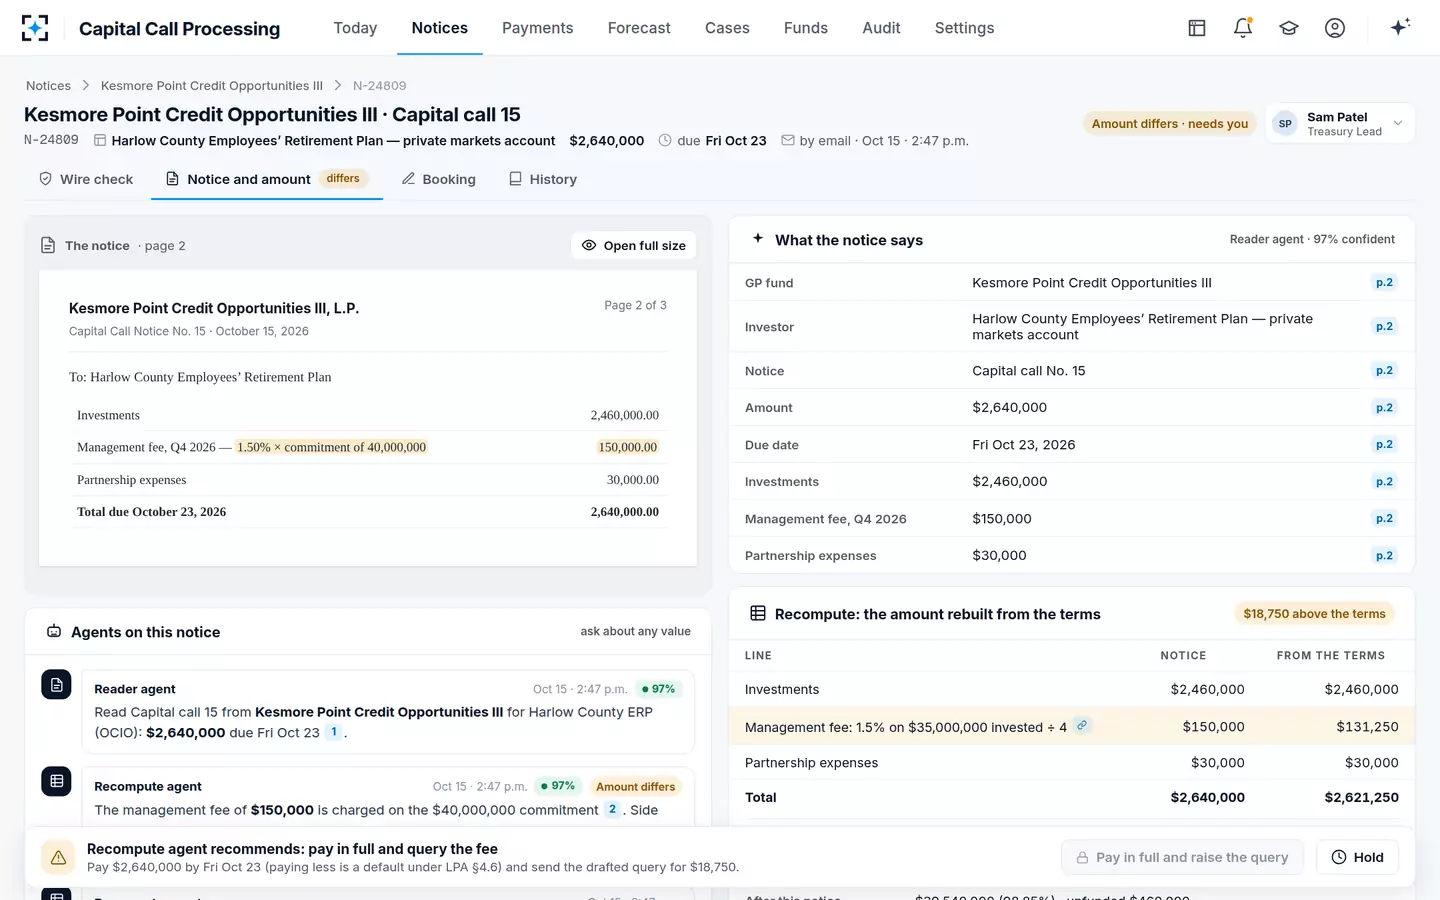The width and height of the screenshot is (1440, 900).
Task: Click the clock icon before due date
Action: pos(665,141)
